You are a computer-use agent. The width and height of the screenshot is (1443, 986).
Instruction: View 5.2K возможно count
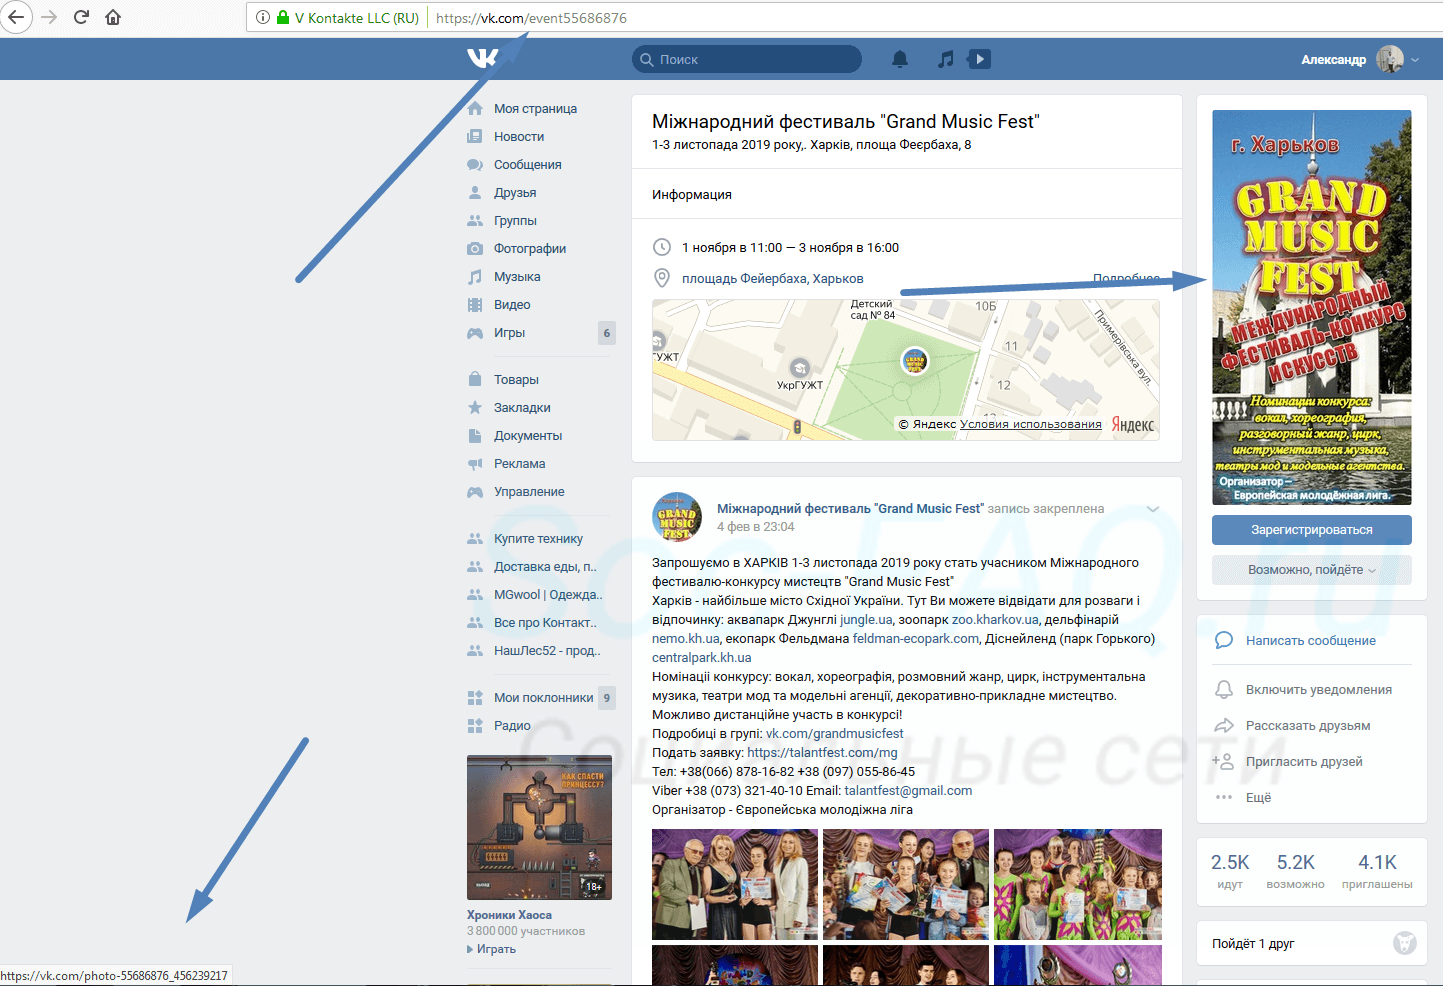1295,870
